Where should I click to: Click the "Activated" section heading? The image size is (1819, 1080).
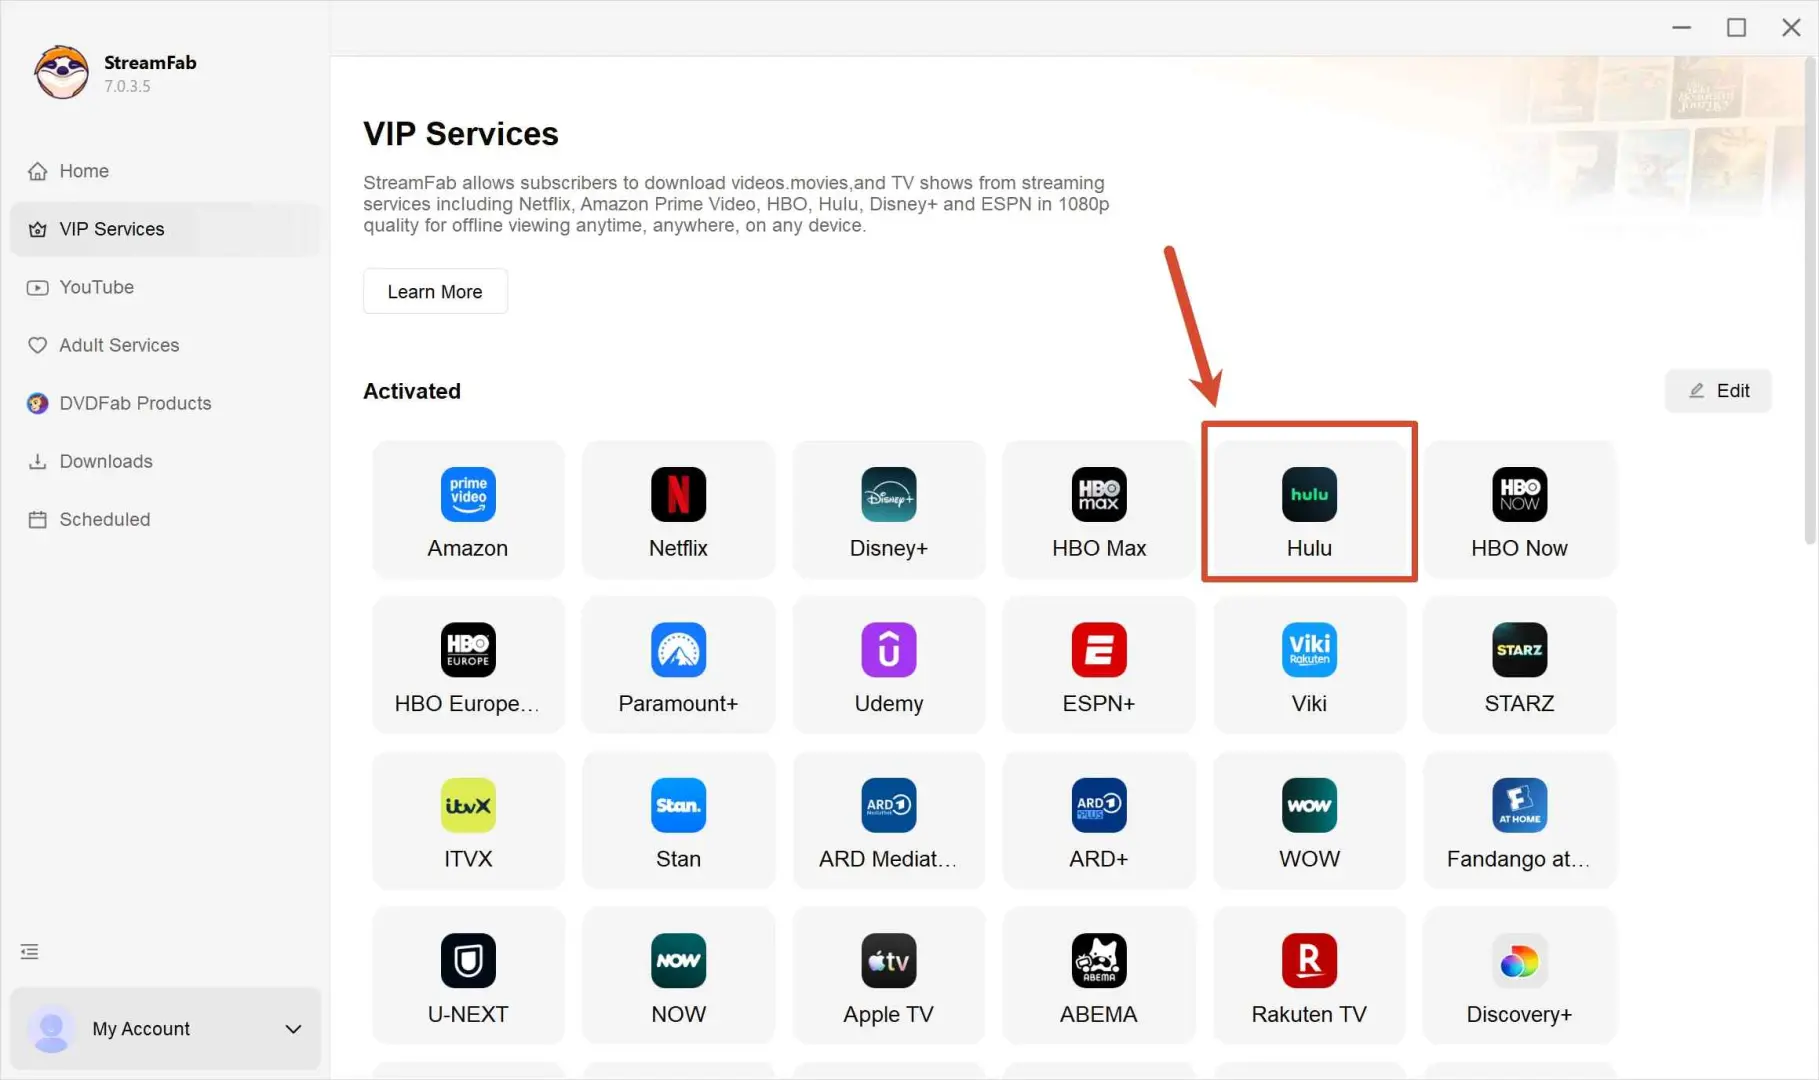click(412, 391)
